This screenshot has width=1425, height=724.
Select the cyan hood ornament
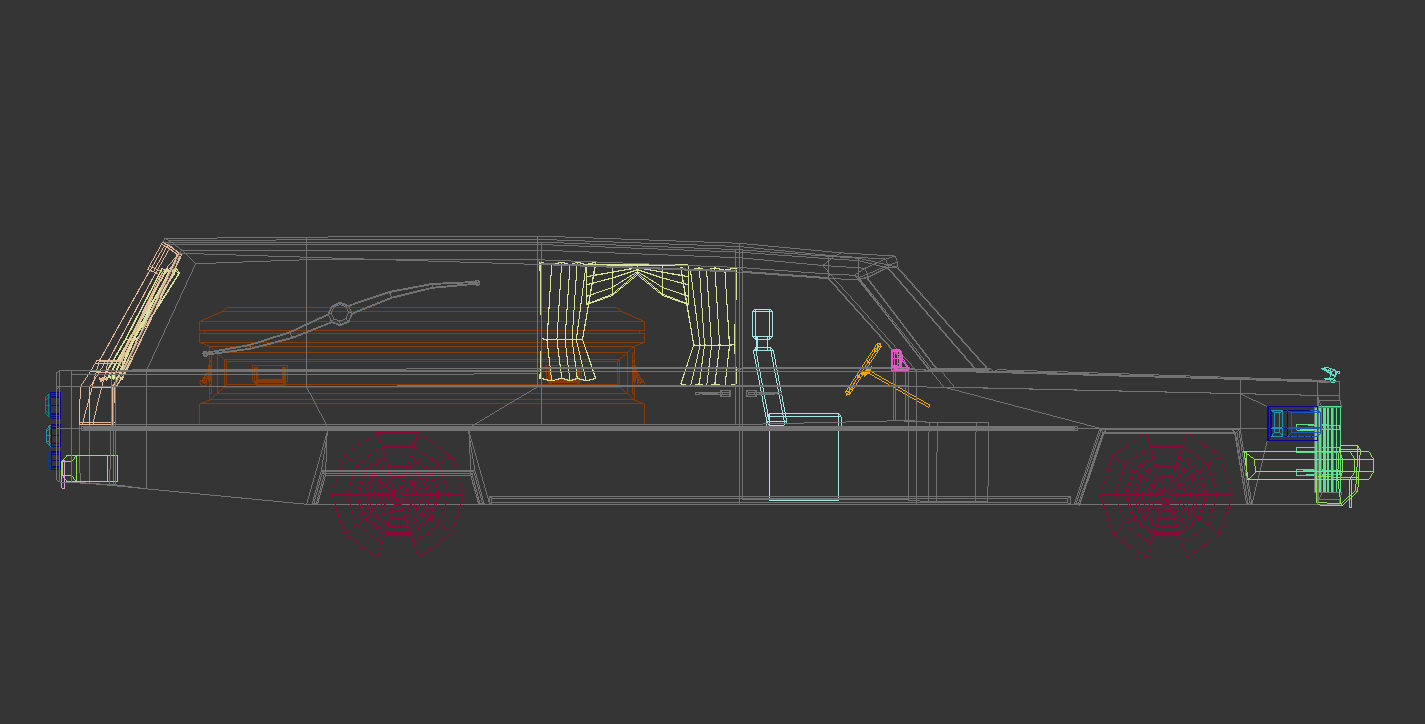[1331, 374]
